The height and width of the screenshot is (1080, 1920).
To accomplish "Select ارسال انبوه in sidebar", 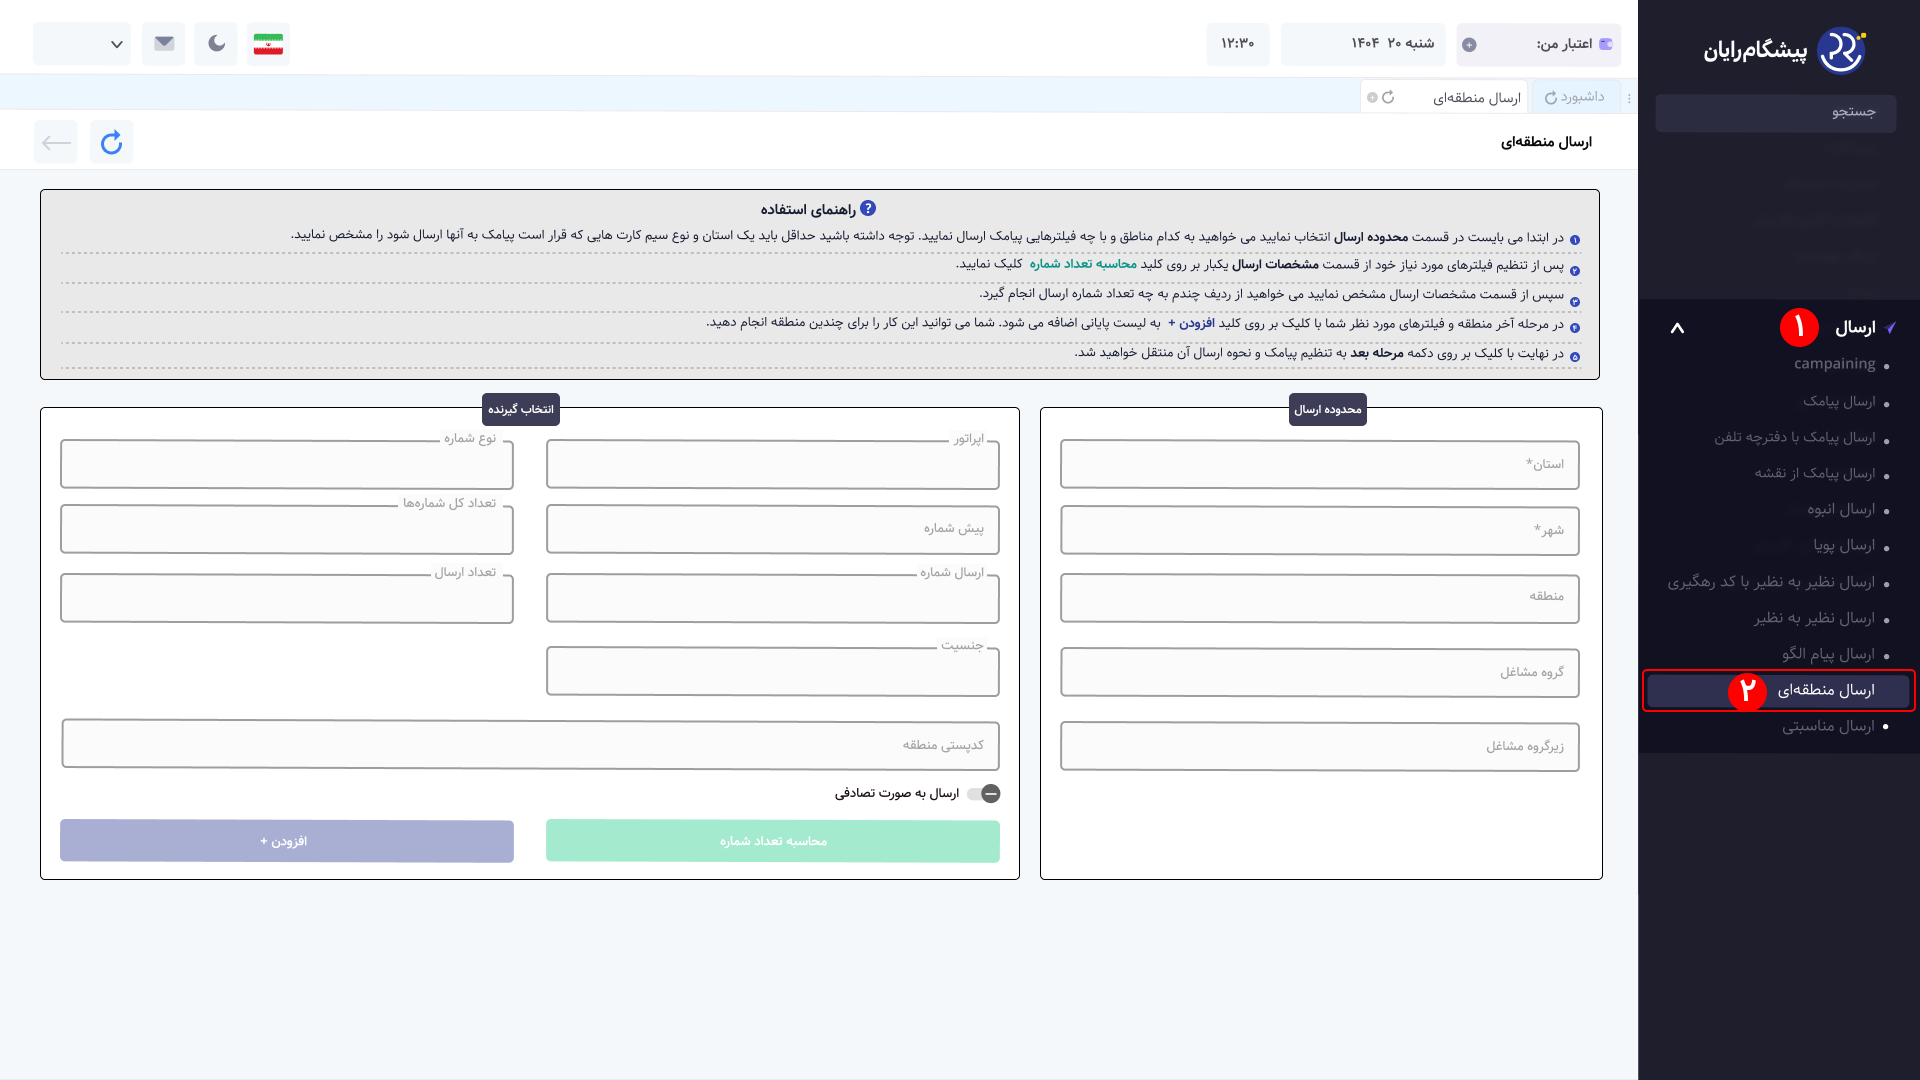I will 1840,510.
